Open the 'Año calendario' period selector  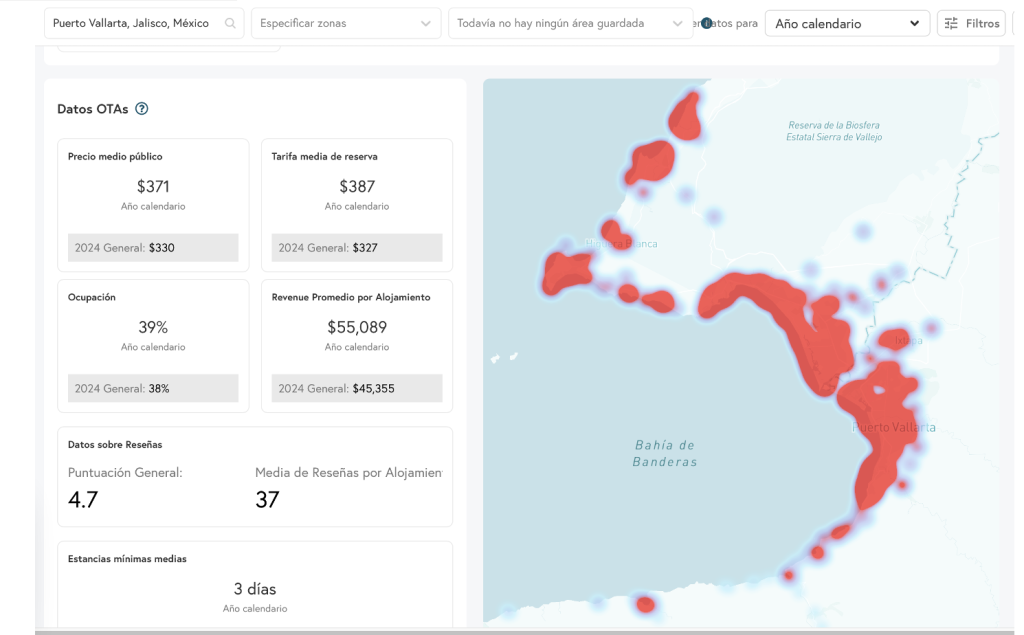click(x=847, y=23)
